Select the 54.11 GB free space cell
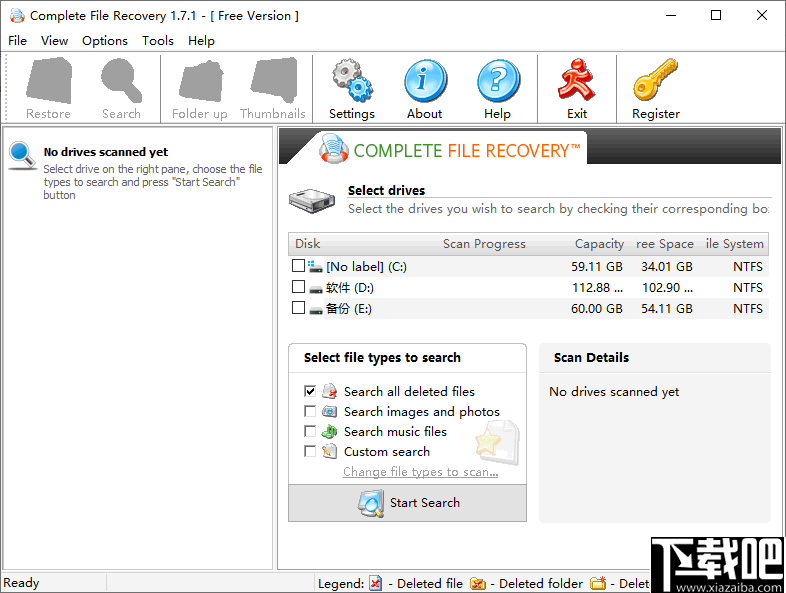Viewport: 786px width, 593px height. tap(667, 309)
